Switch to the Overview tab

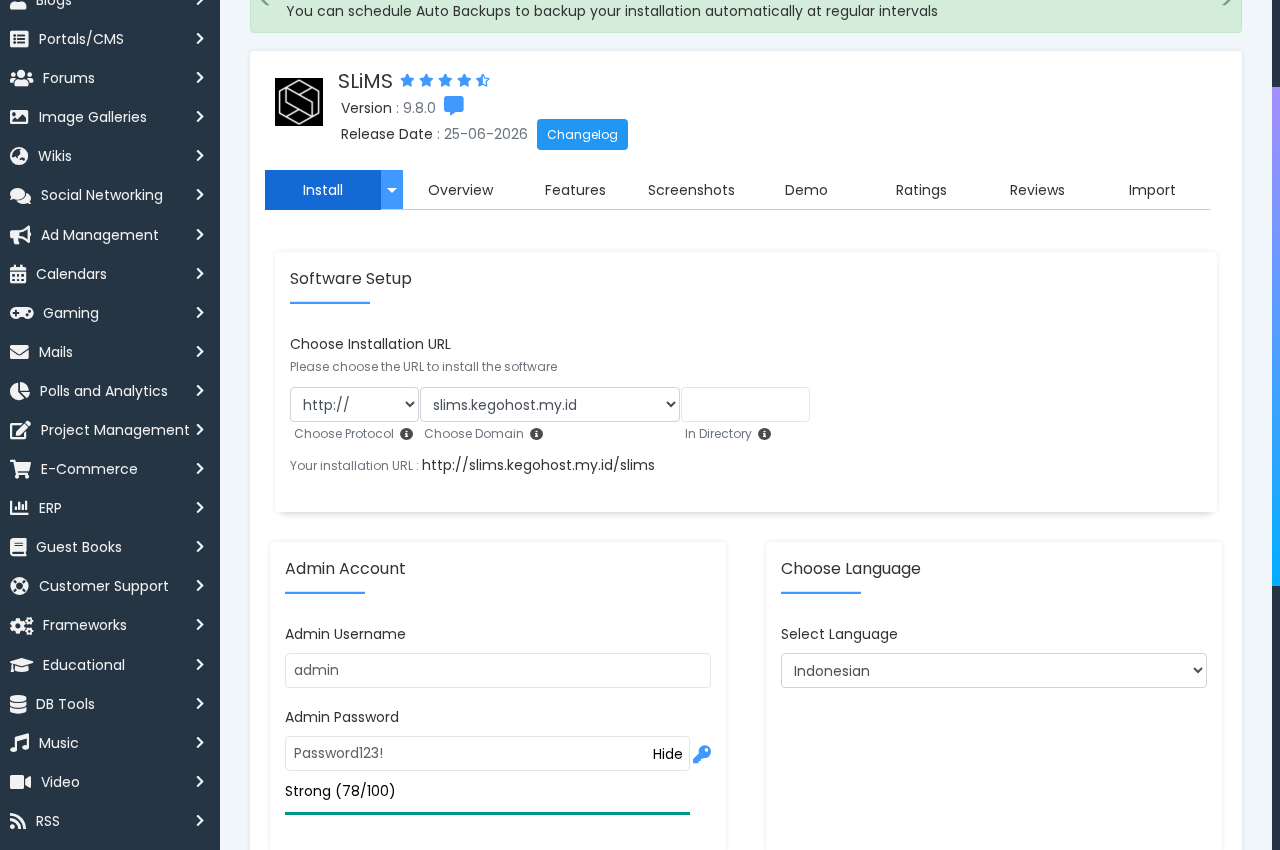[x=461, y=190]
